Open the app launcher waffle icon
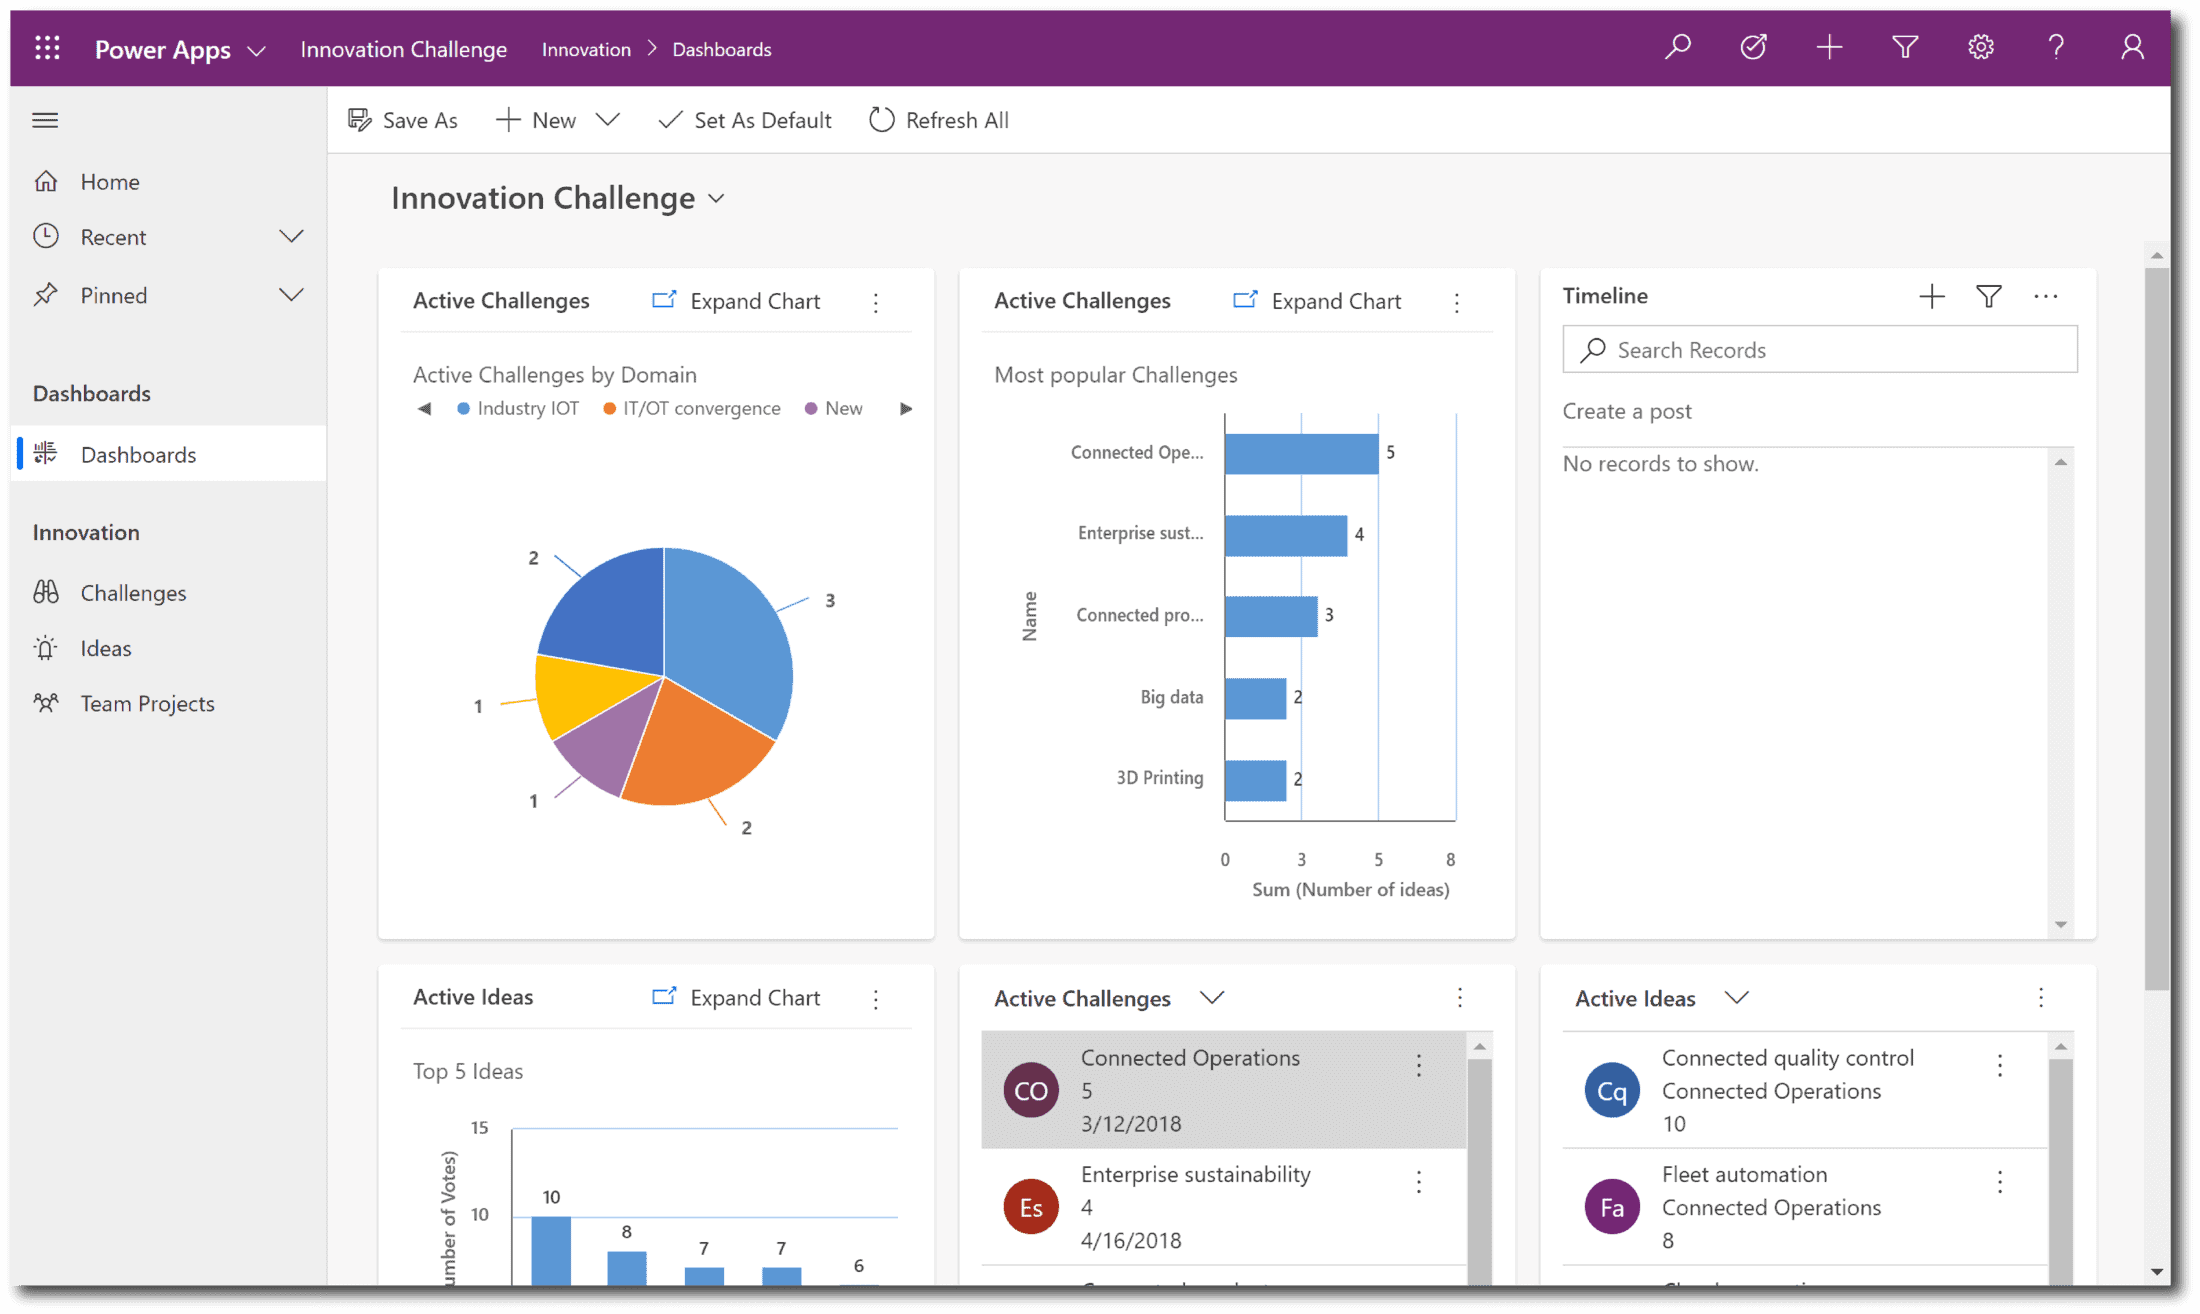2200x1314 pixels. click(x=47, y=48)
